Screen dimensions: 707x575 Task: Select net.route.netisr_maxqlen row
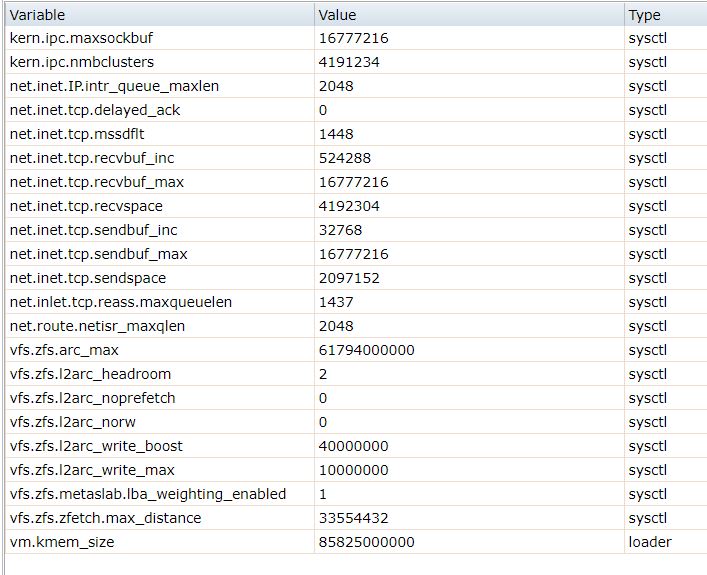[356, 326]
